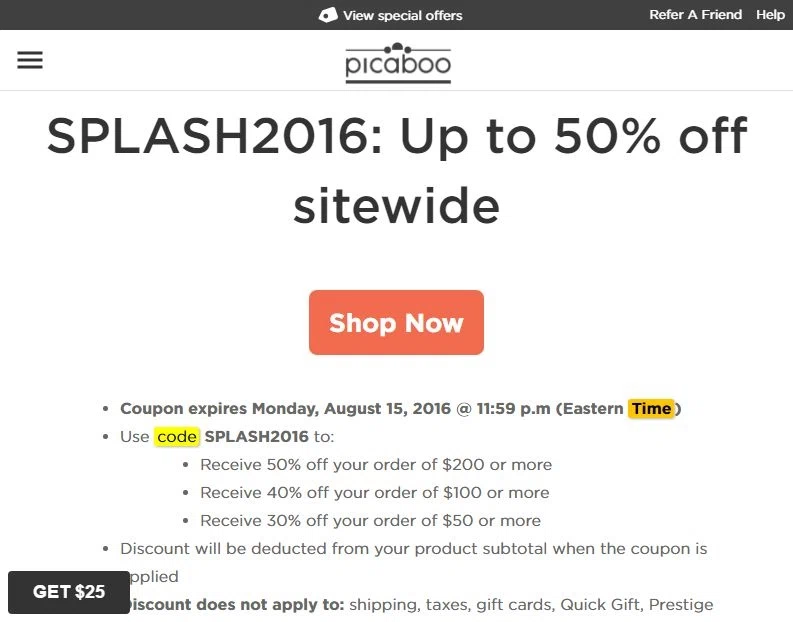Click the coupon expiration date line
This screenshot has width=793, height=622.
coord(401,409)
